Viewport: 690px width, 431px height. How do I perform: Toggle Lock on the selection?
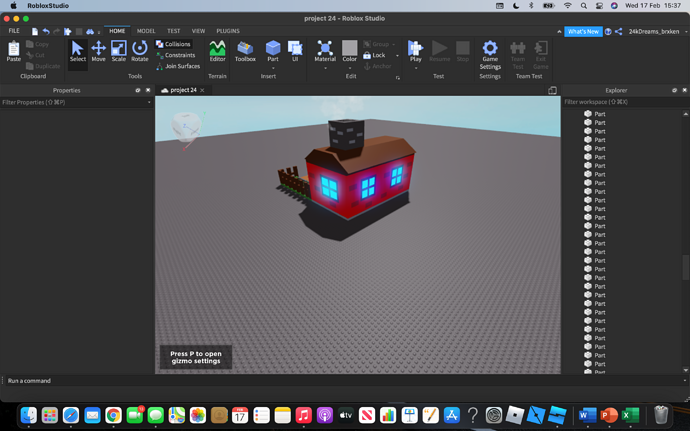pyautogui.click(x=374, y=55)
